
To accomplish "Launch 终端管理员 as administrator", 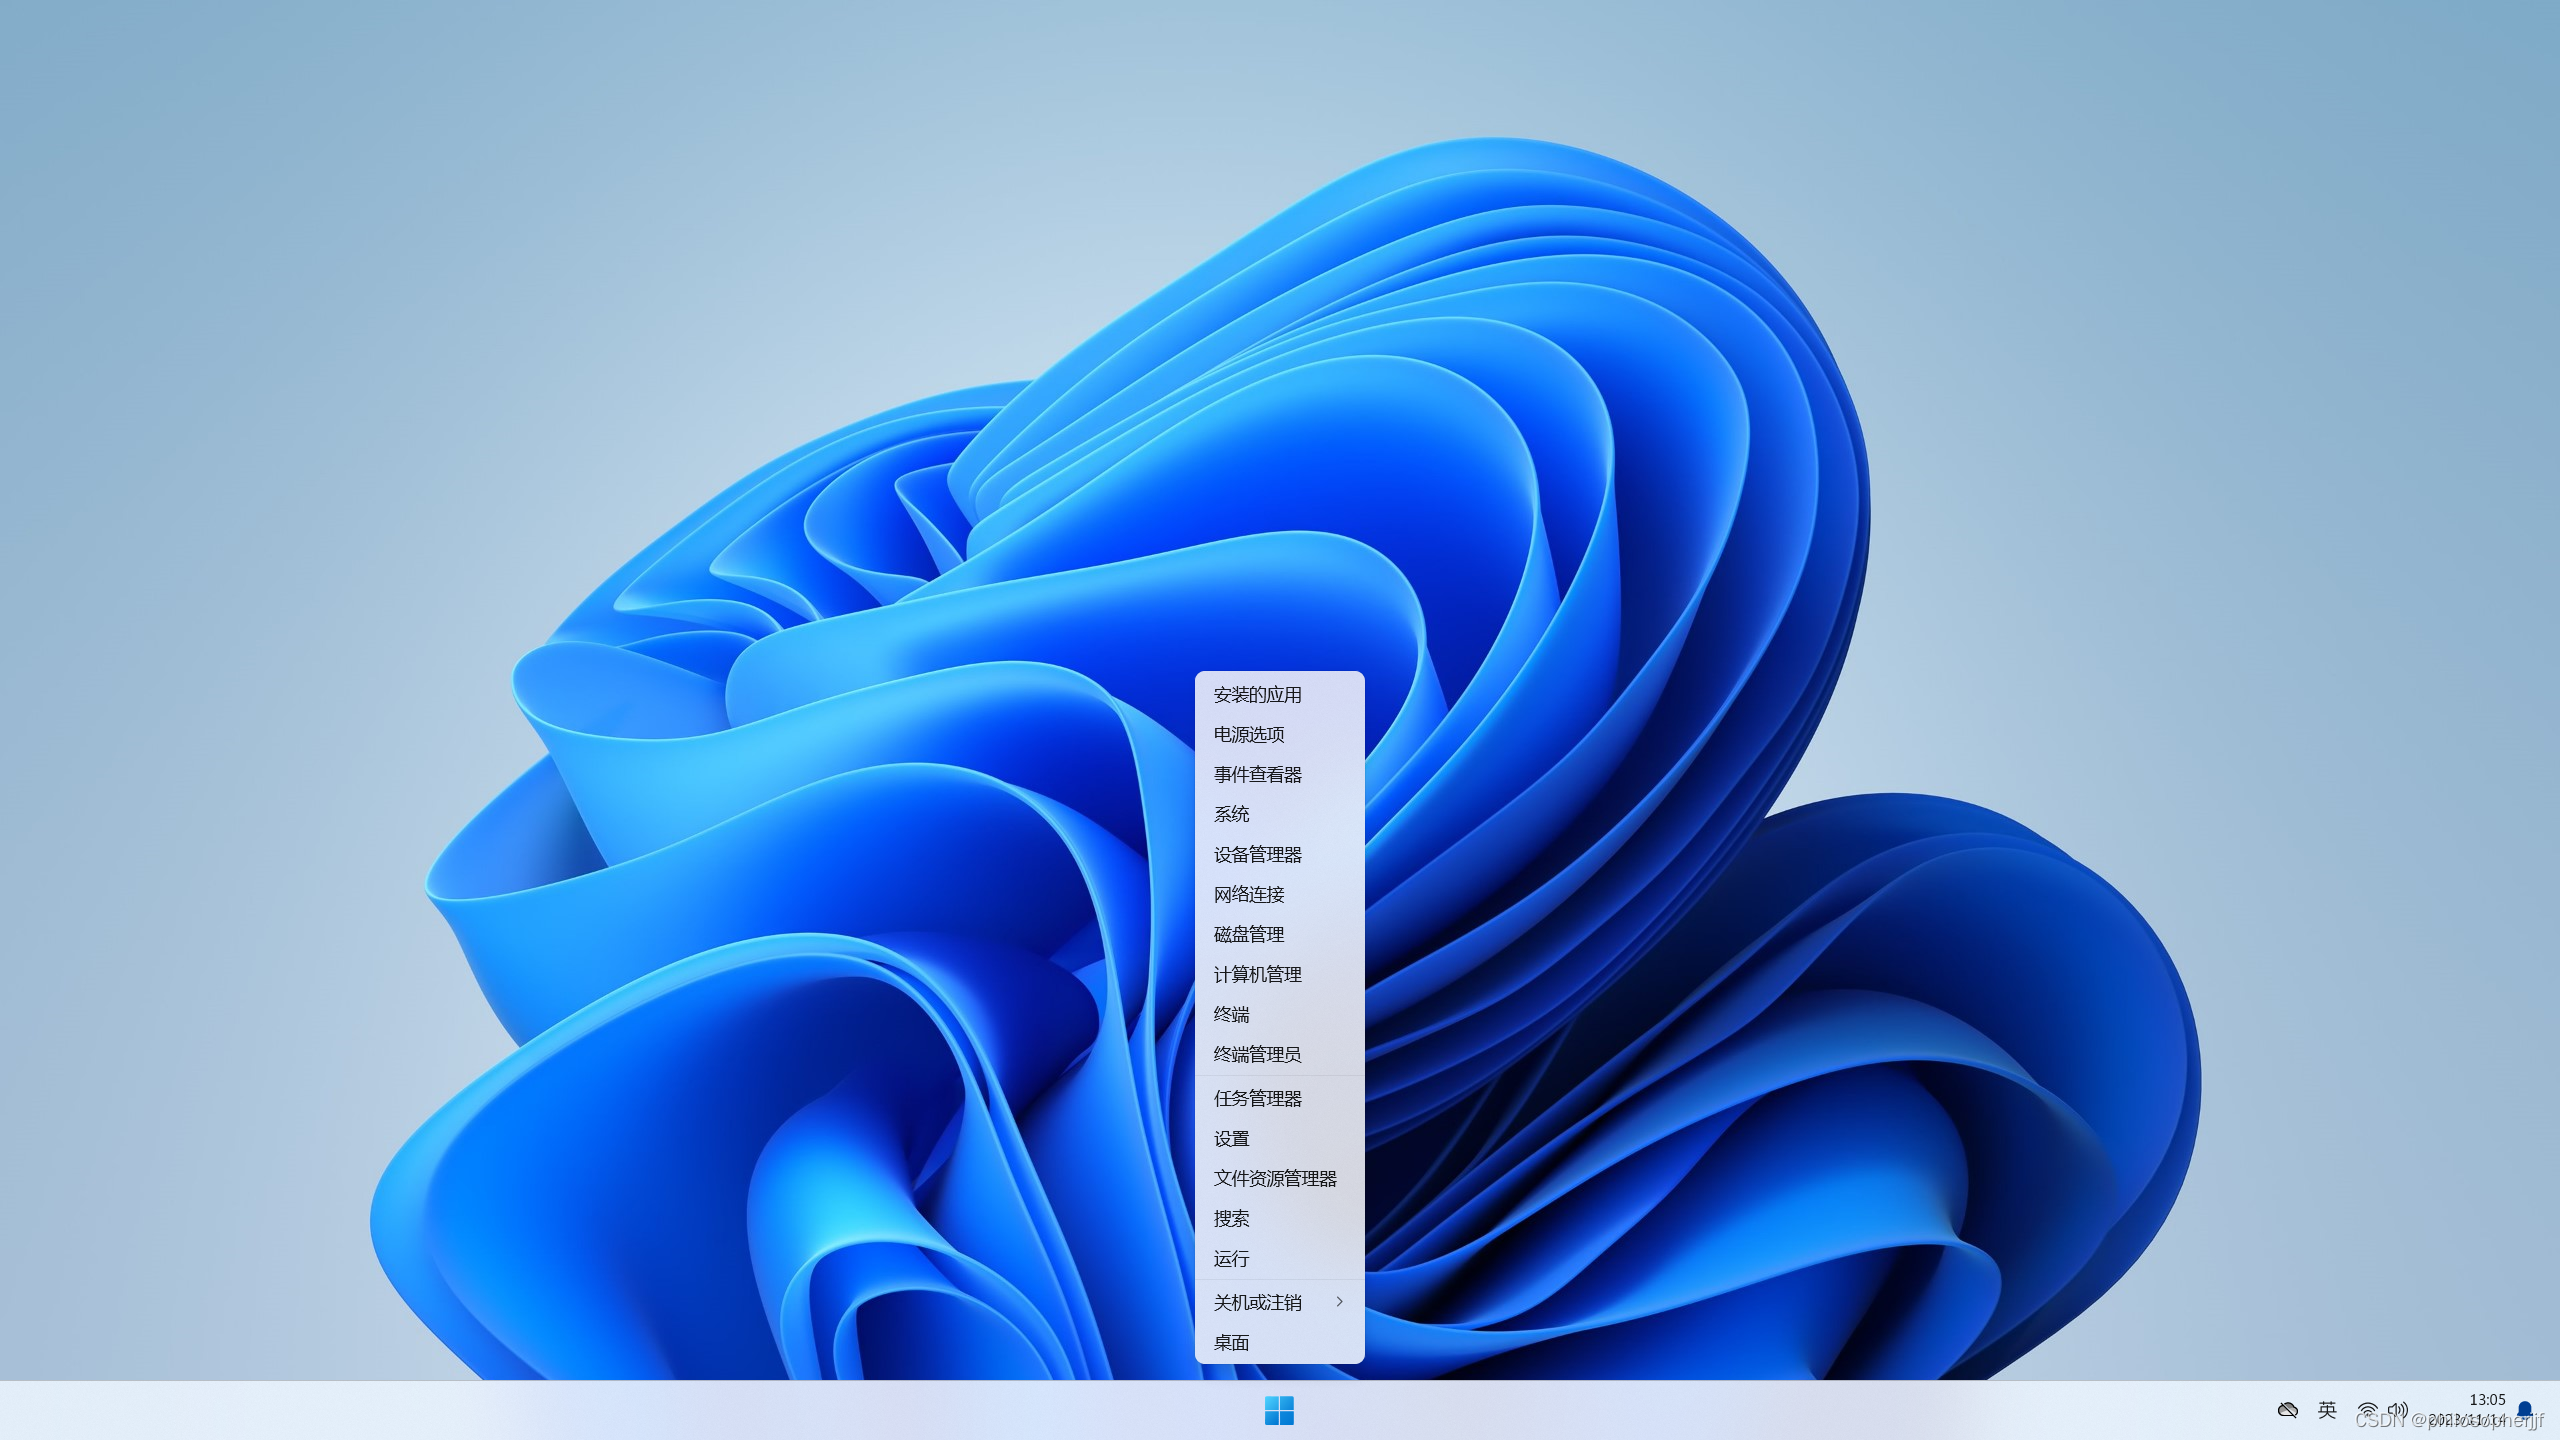I will coord(1280,1054).
